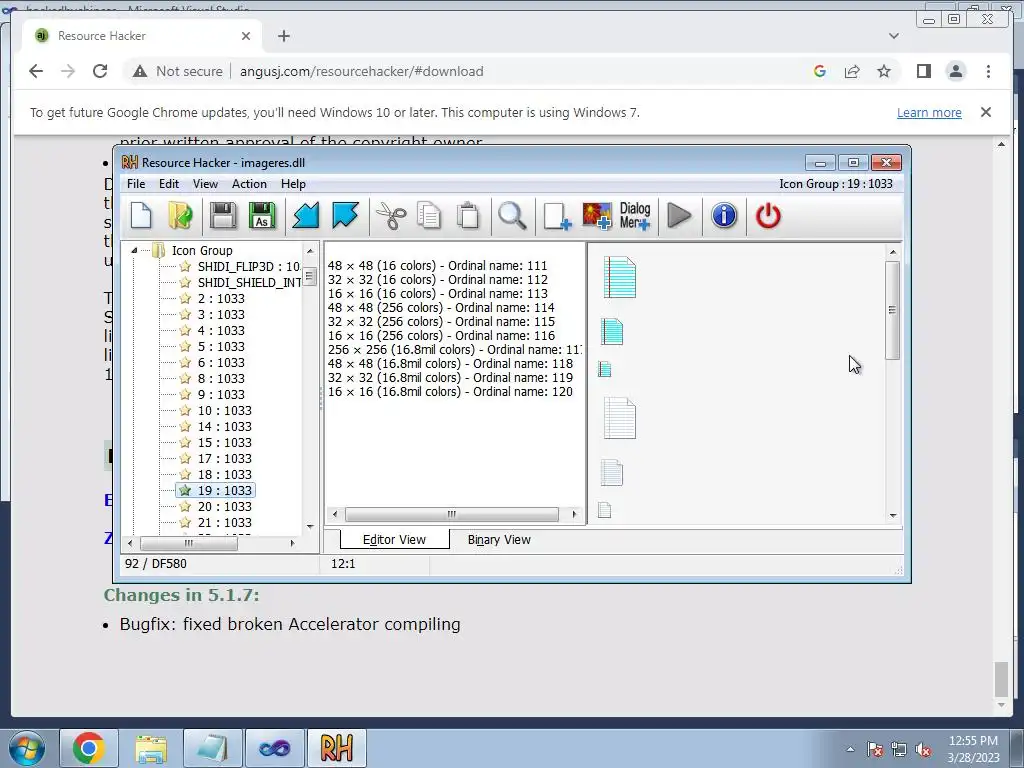Click the Save As floppy icon
This screenshot has width=1024, height=768.
(262, 216)
